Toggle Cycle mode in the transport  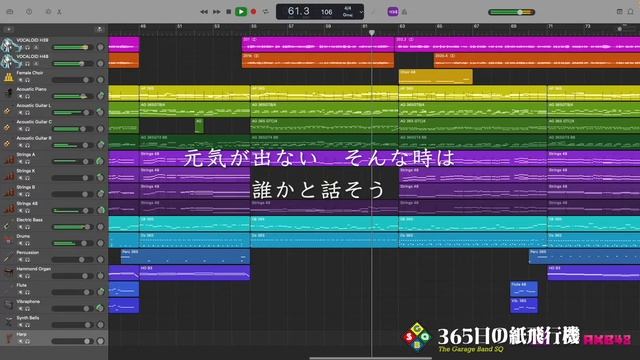pyautogui.click(x=266, y=12)
